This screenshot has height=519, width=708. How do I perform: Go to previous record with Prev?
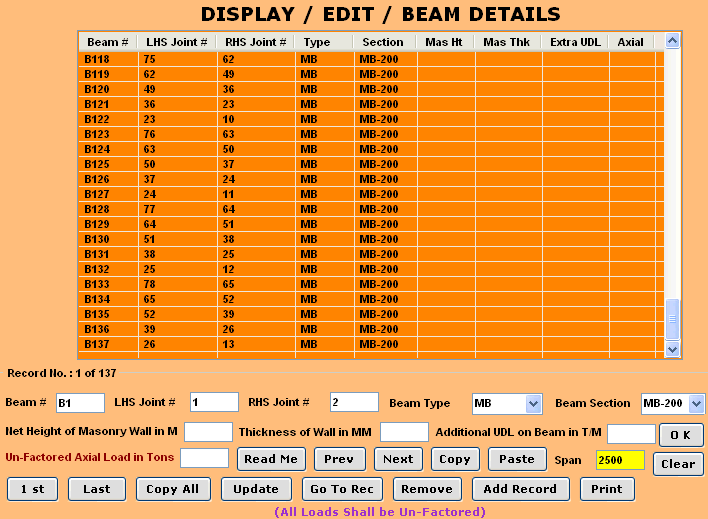[x=340, y=459]
